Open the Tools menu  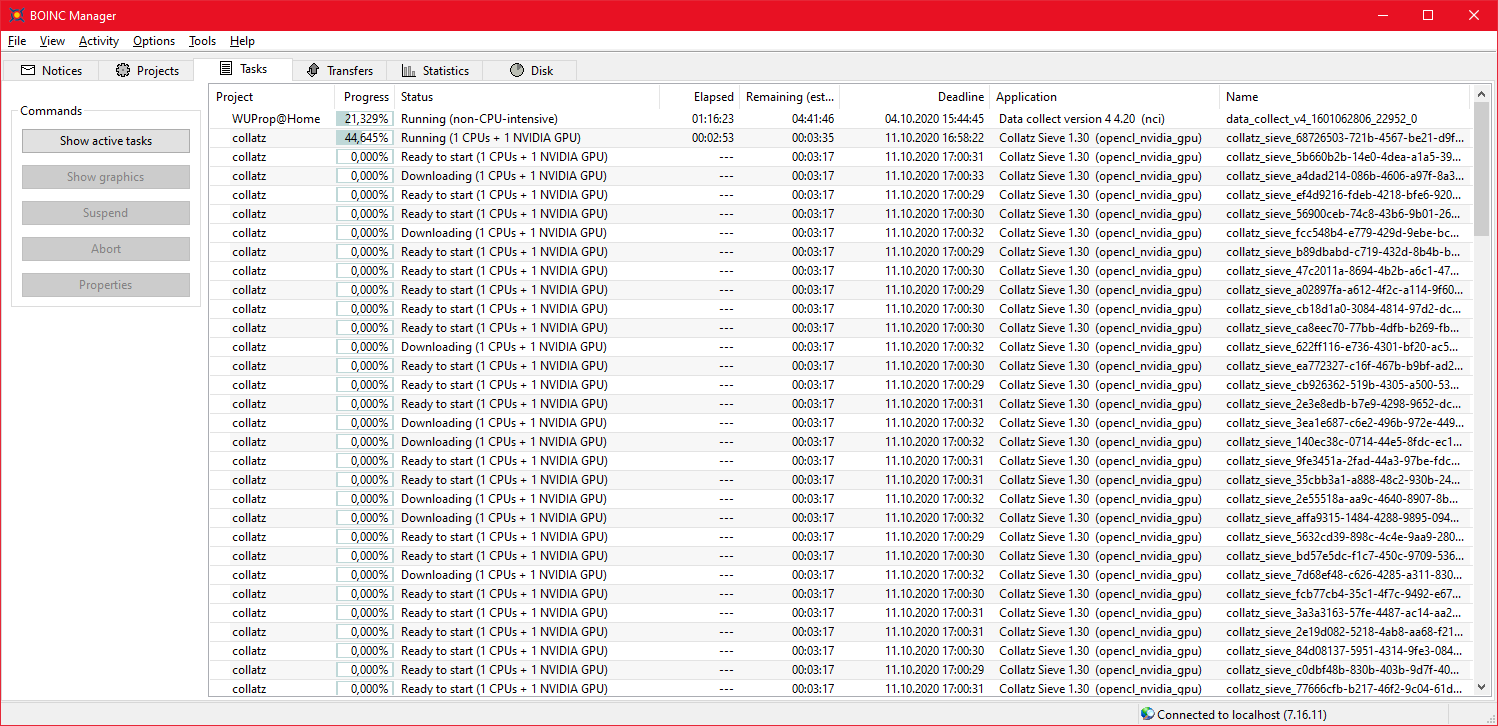[202, 41]
